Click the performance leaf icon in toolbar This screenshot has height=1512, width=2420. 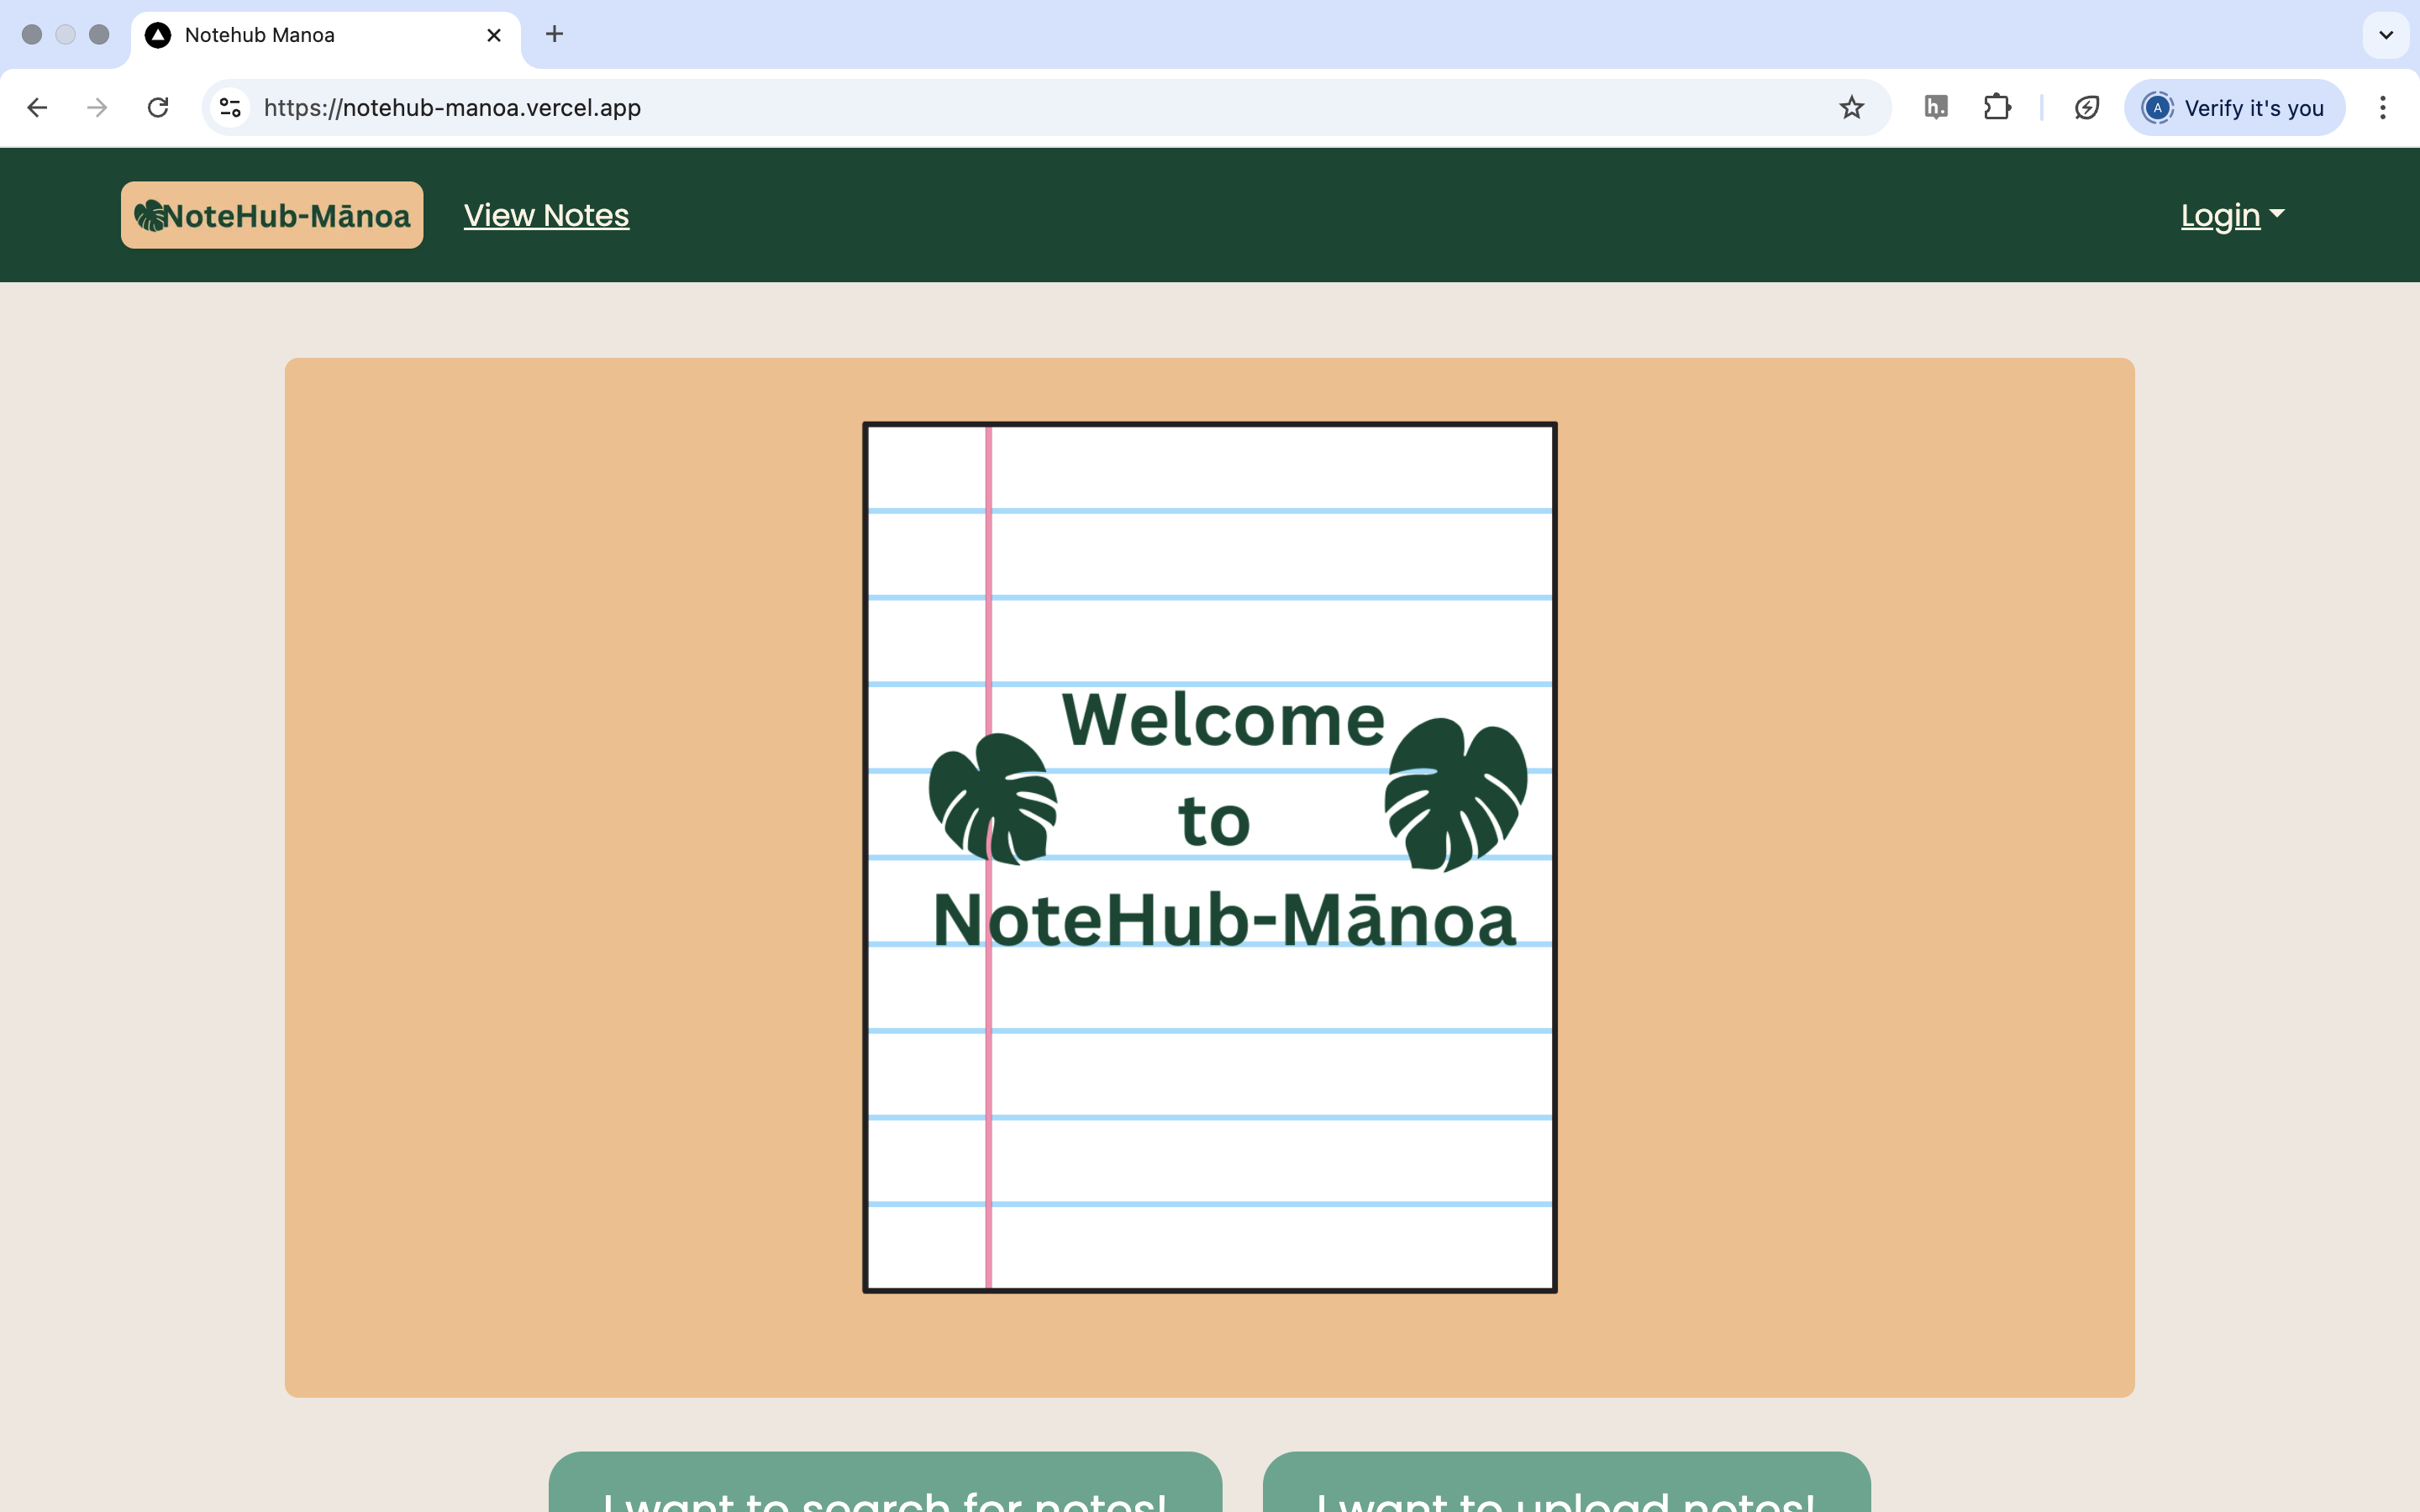2087,107
